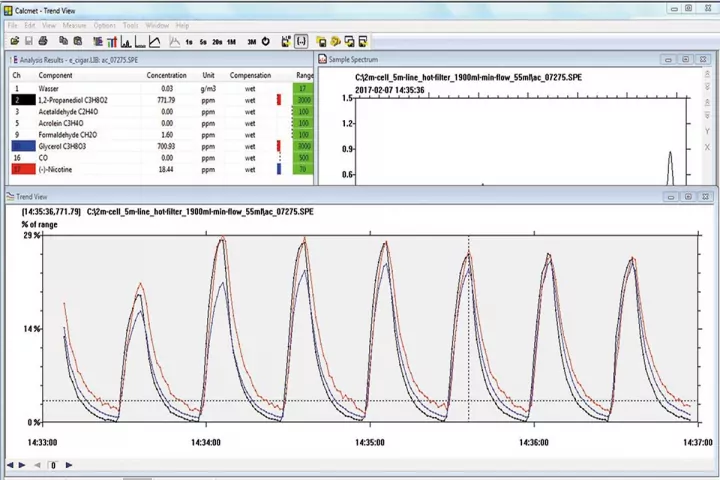Select the 3M measurement time button
The height and width of the screenshot is (480, 720).
click(252, 42)
